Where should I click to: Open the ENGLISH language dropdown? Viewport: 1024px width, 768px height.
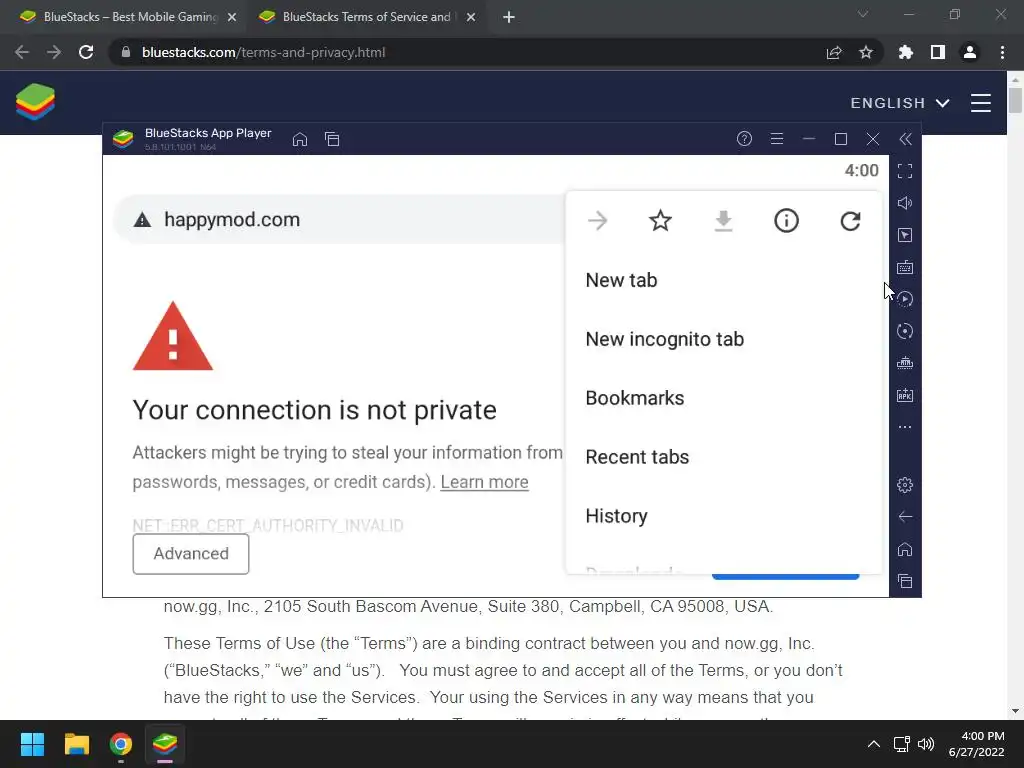pyautogui.click(x=900, y=103)
